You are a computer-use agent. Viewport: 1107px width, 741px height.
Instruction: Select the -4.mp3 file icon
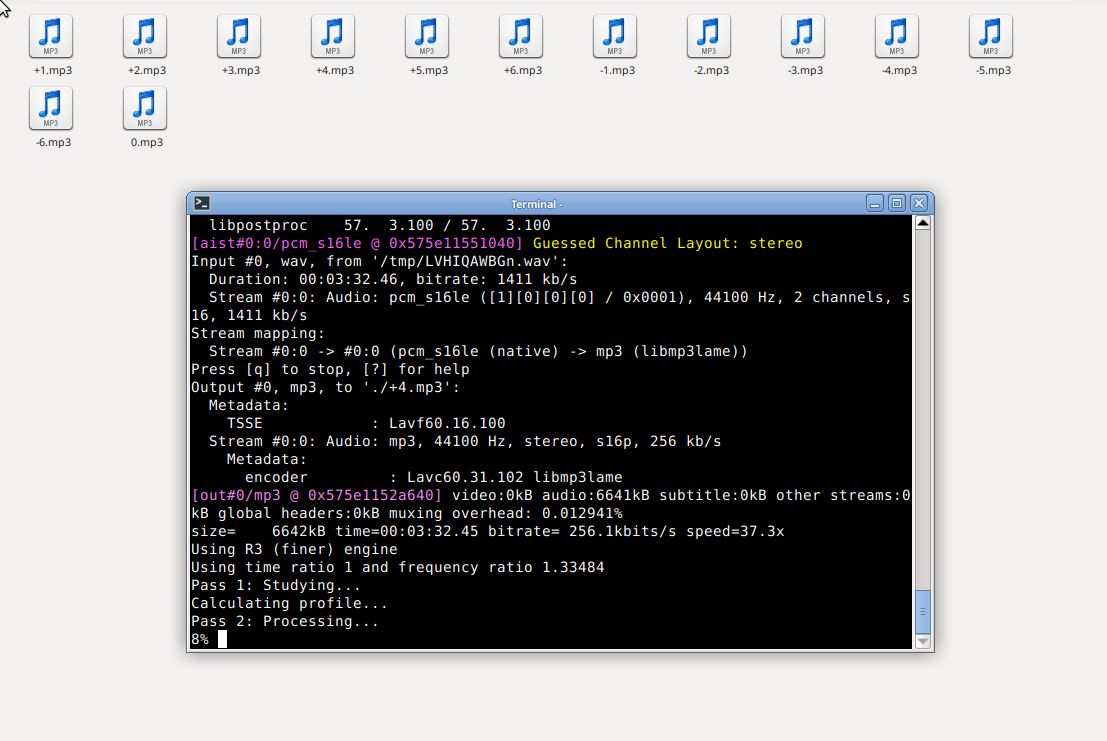pyautogui.click(x=897, y=37)
